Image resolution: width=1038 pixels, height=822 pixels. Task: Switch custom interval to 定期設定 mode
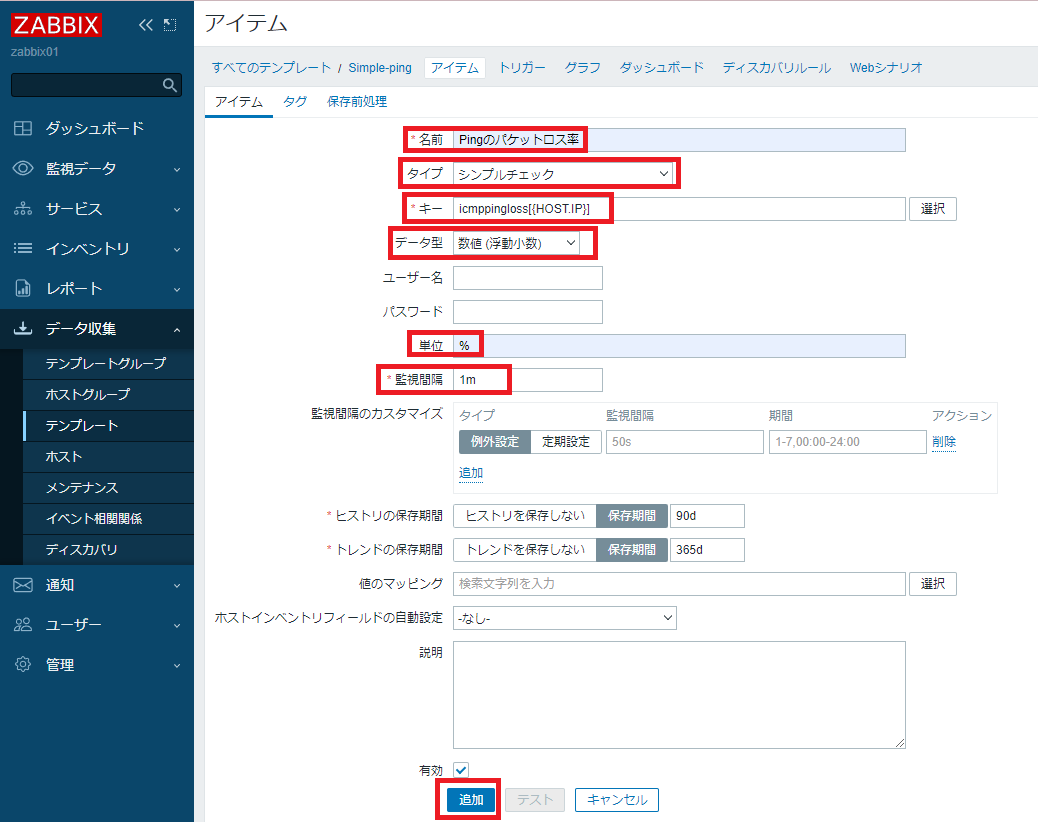pos(565,441)
